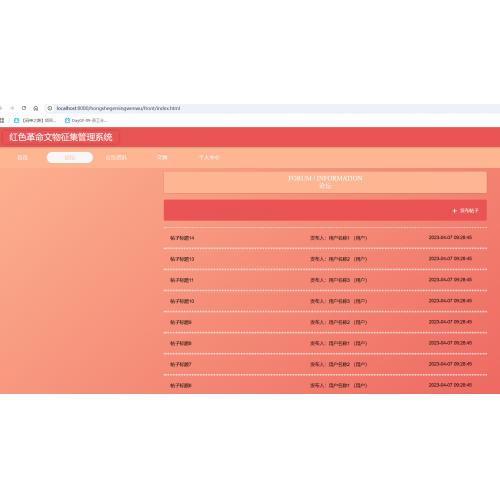Click the browser forward arrow
Screen dimensions: 500x500
click(x=12, y=108)
